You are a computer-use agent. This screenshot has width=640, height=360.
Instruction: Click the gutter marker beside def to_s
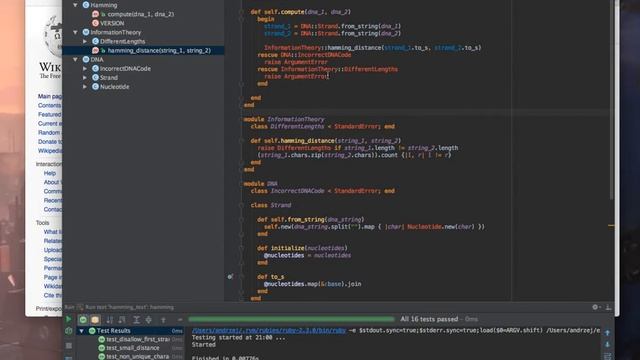coord(230,277)
